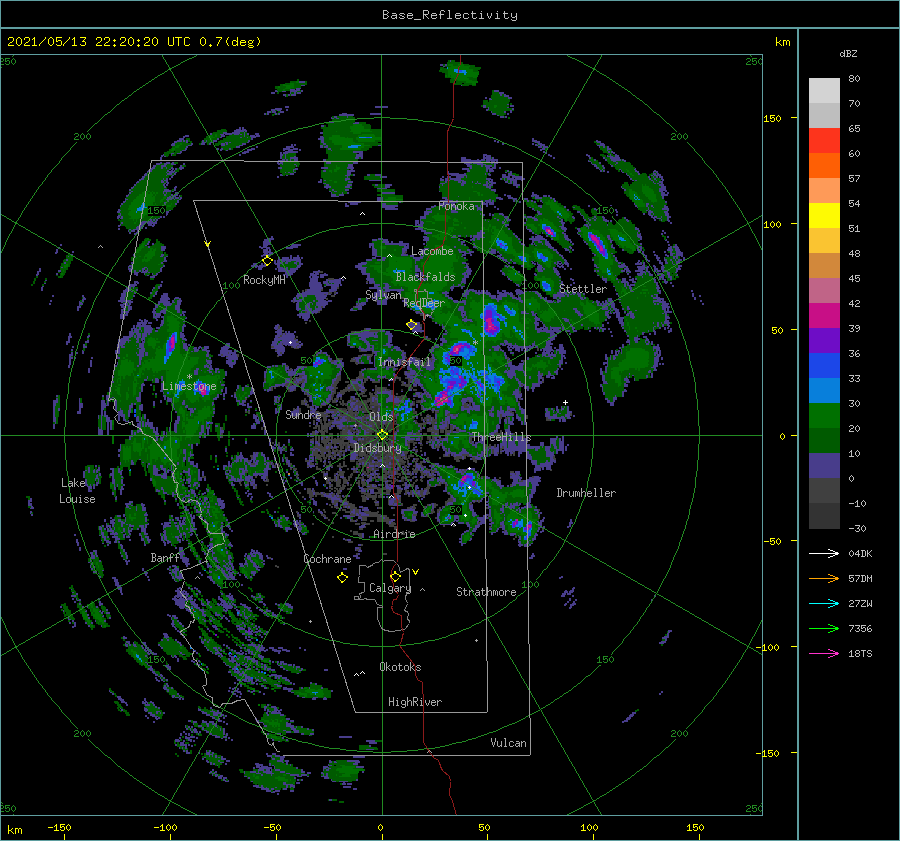The image size is (900, 841).
Task: Click the Didsbury label
Action: click(377, 448)
